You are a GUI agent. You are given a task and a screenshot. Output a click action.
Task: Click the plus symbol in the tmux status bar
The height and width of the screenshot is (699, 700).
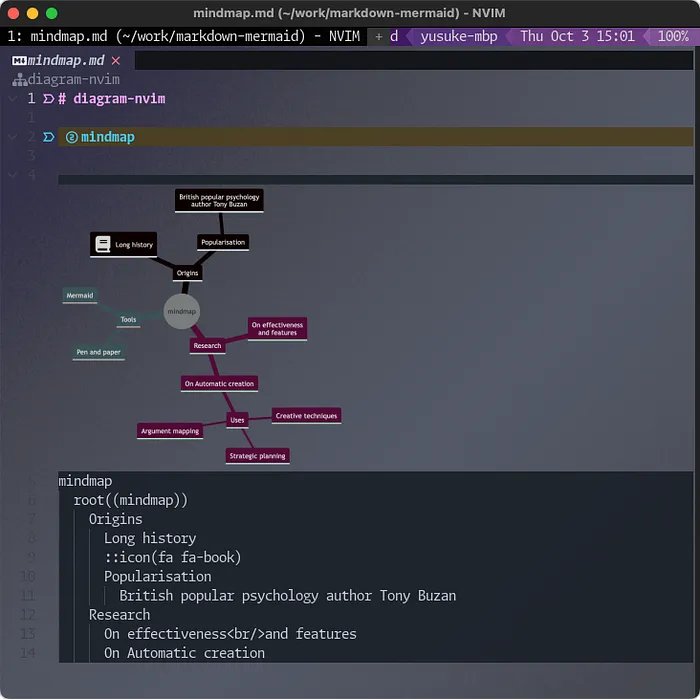tap(379, 37)
